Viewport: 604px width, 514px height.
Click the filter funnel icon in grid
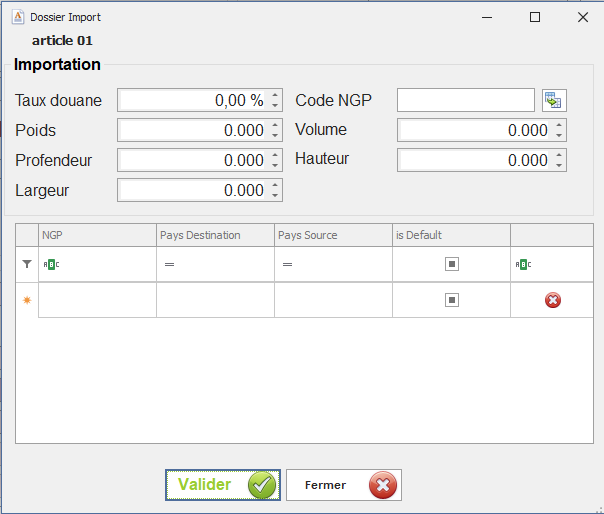click(27, 265)
